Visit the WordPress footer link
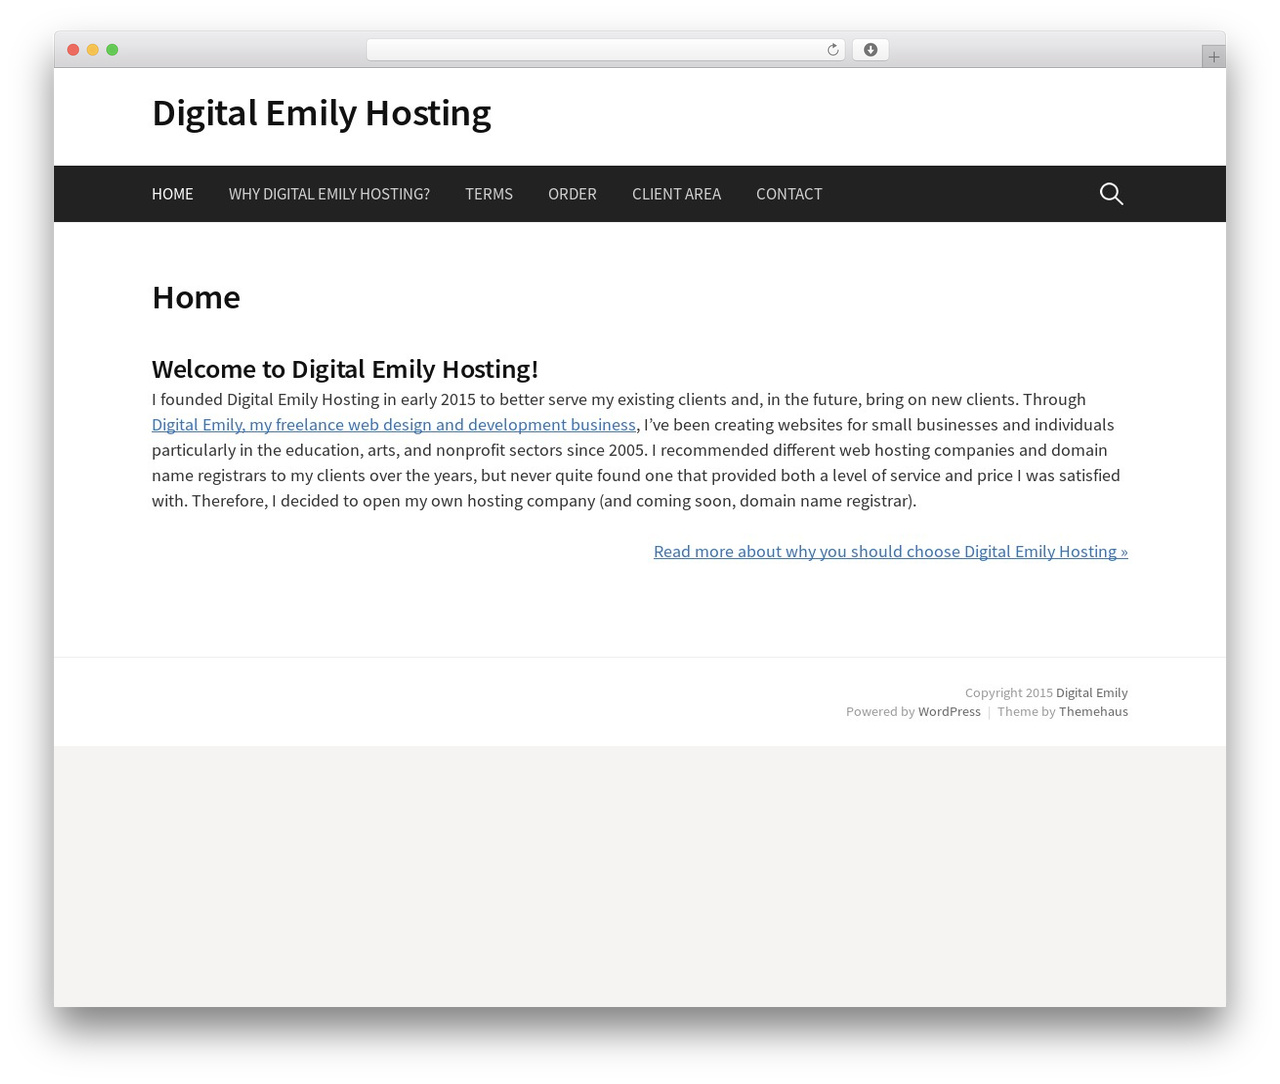This screenshot has width=1280, height=1084. point(949,712)
